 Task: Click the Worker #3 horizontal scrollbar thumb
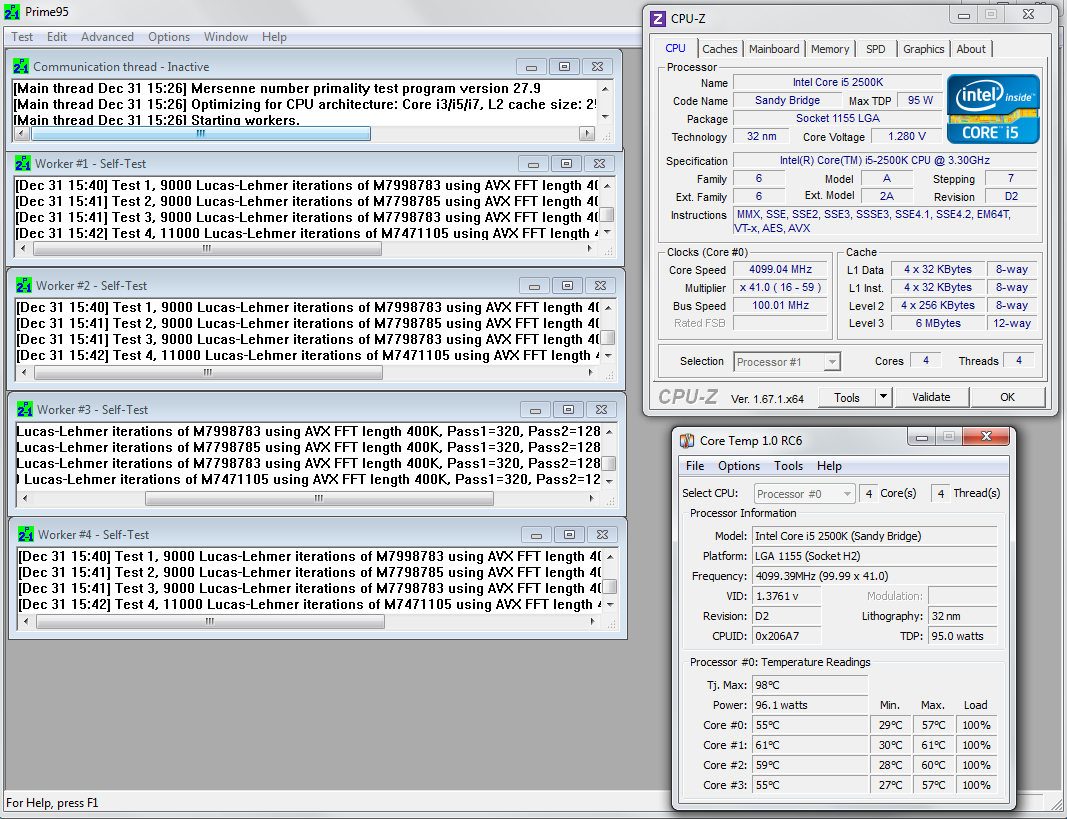coord(319,499)
